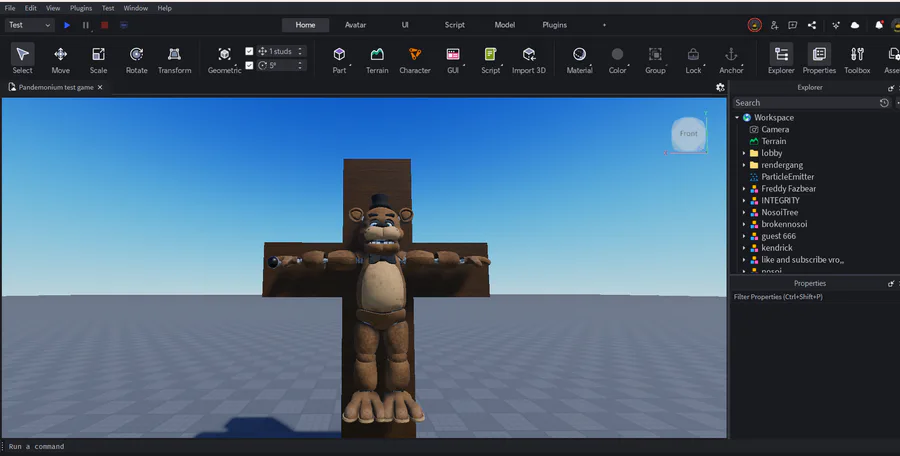Expand the kendrick model

point(744,248)
